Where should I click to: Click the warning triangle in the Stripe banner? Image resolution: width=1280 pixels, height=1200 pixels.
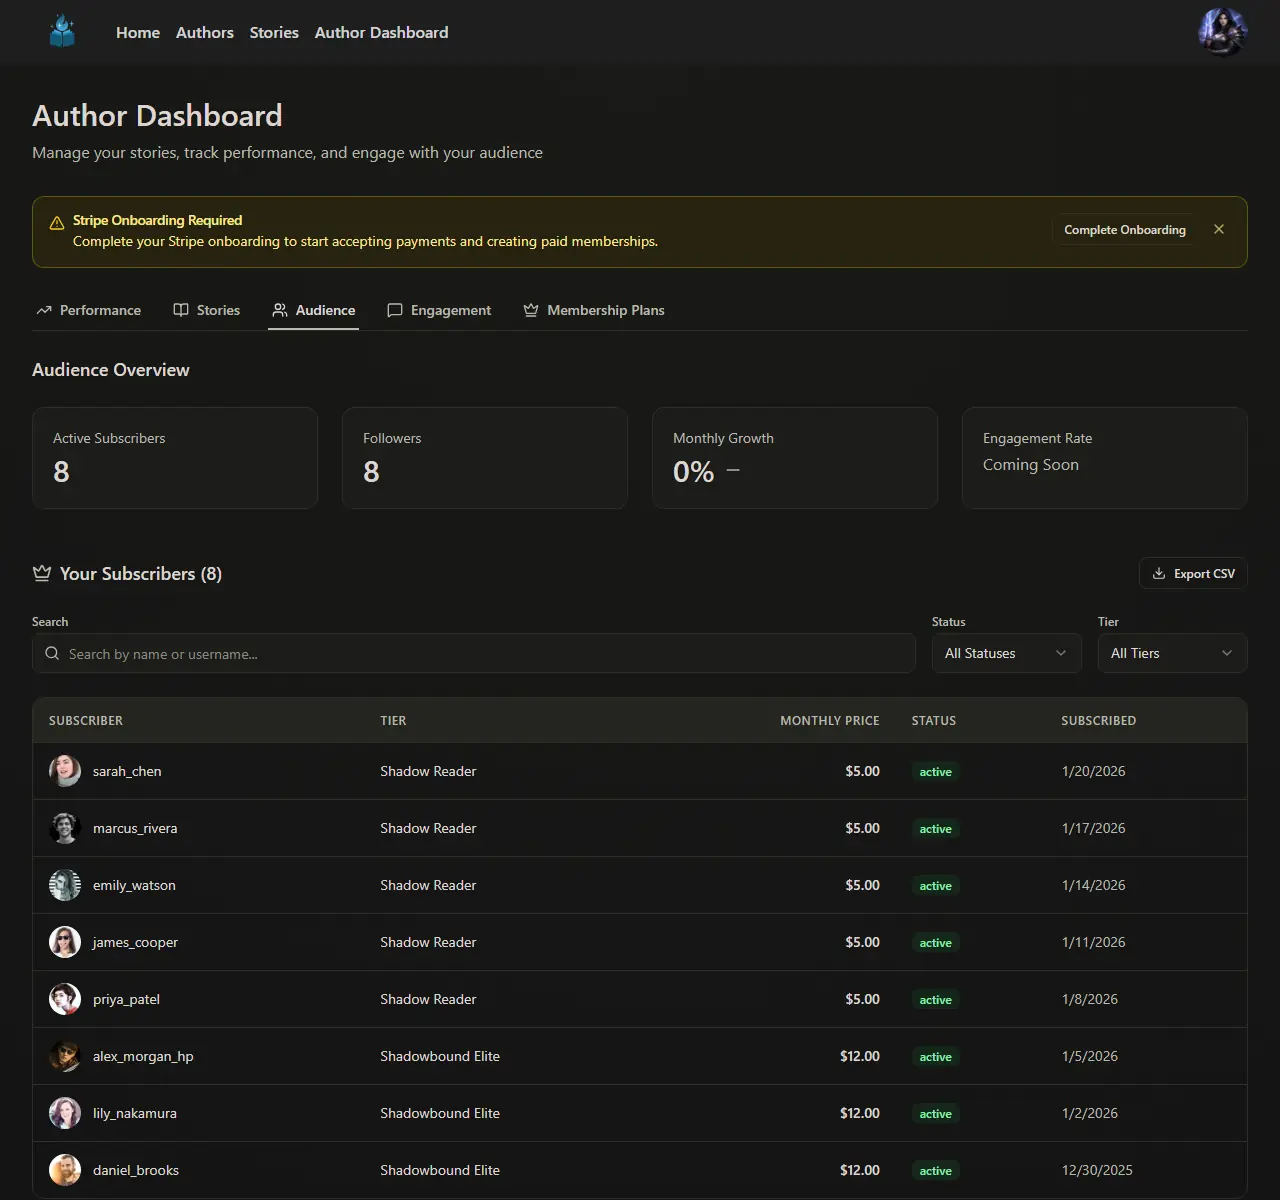[x=56, y=221]
